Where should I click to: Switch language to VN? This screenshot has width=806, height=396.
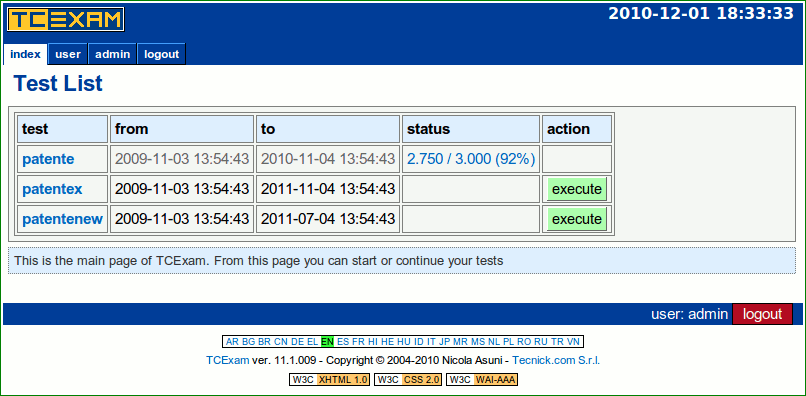tap(573, 341)
